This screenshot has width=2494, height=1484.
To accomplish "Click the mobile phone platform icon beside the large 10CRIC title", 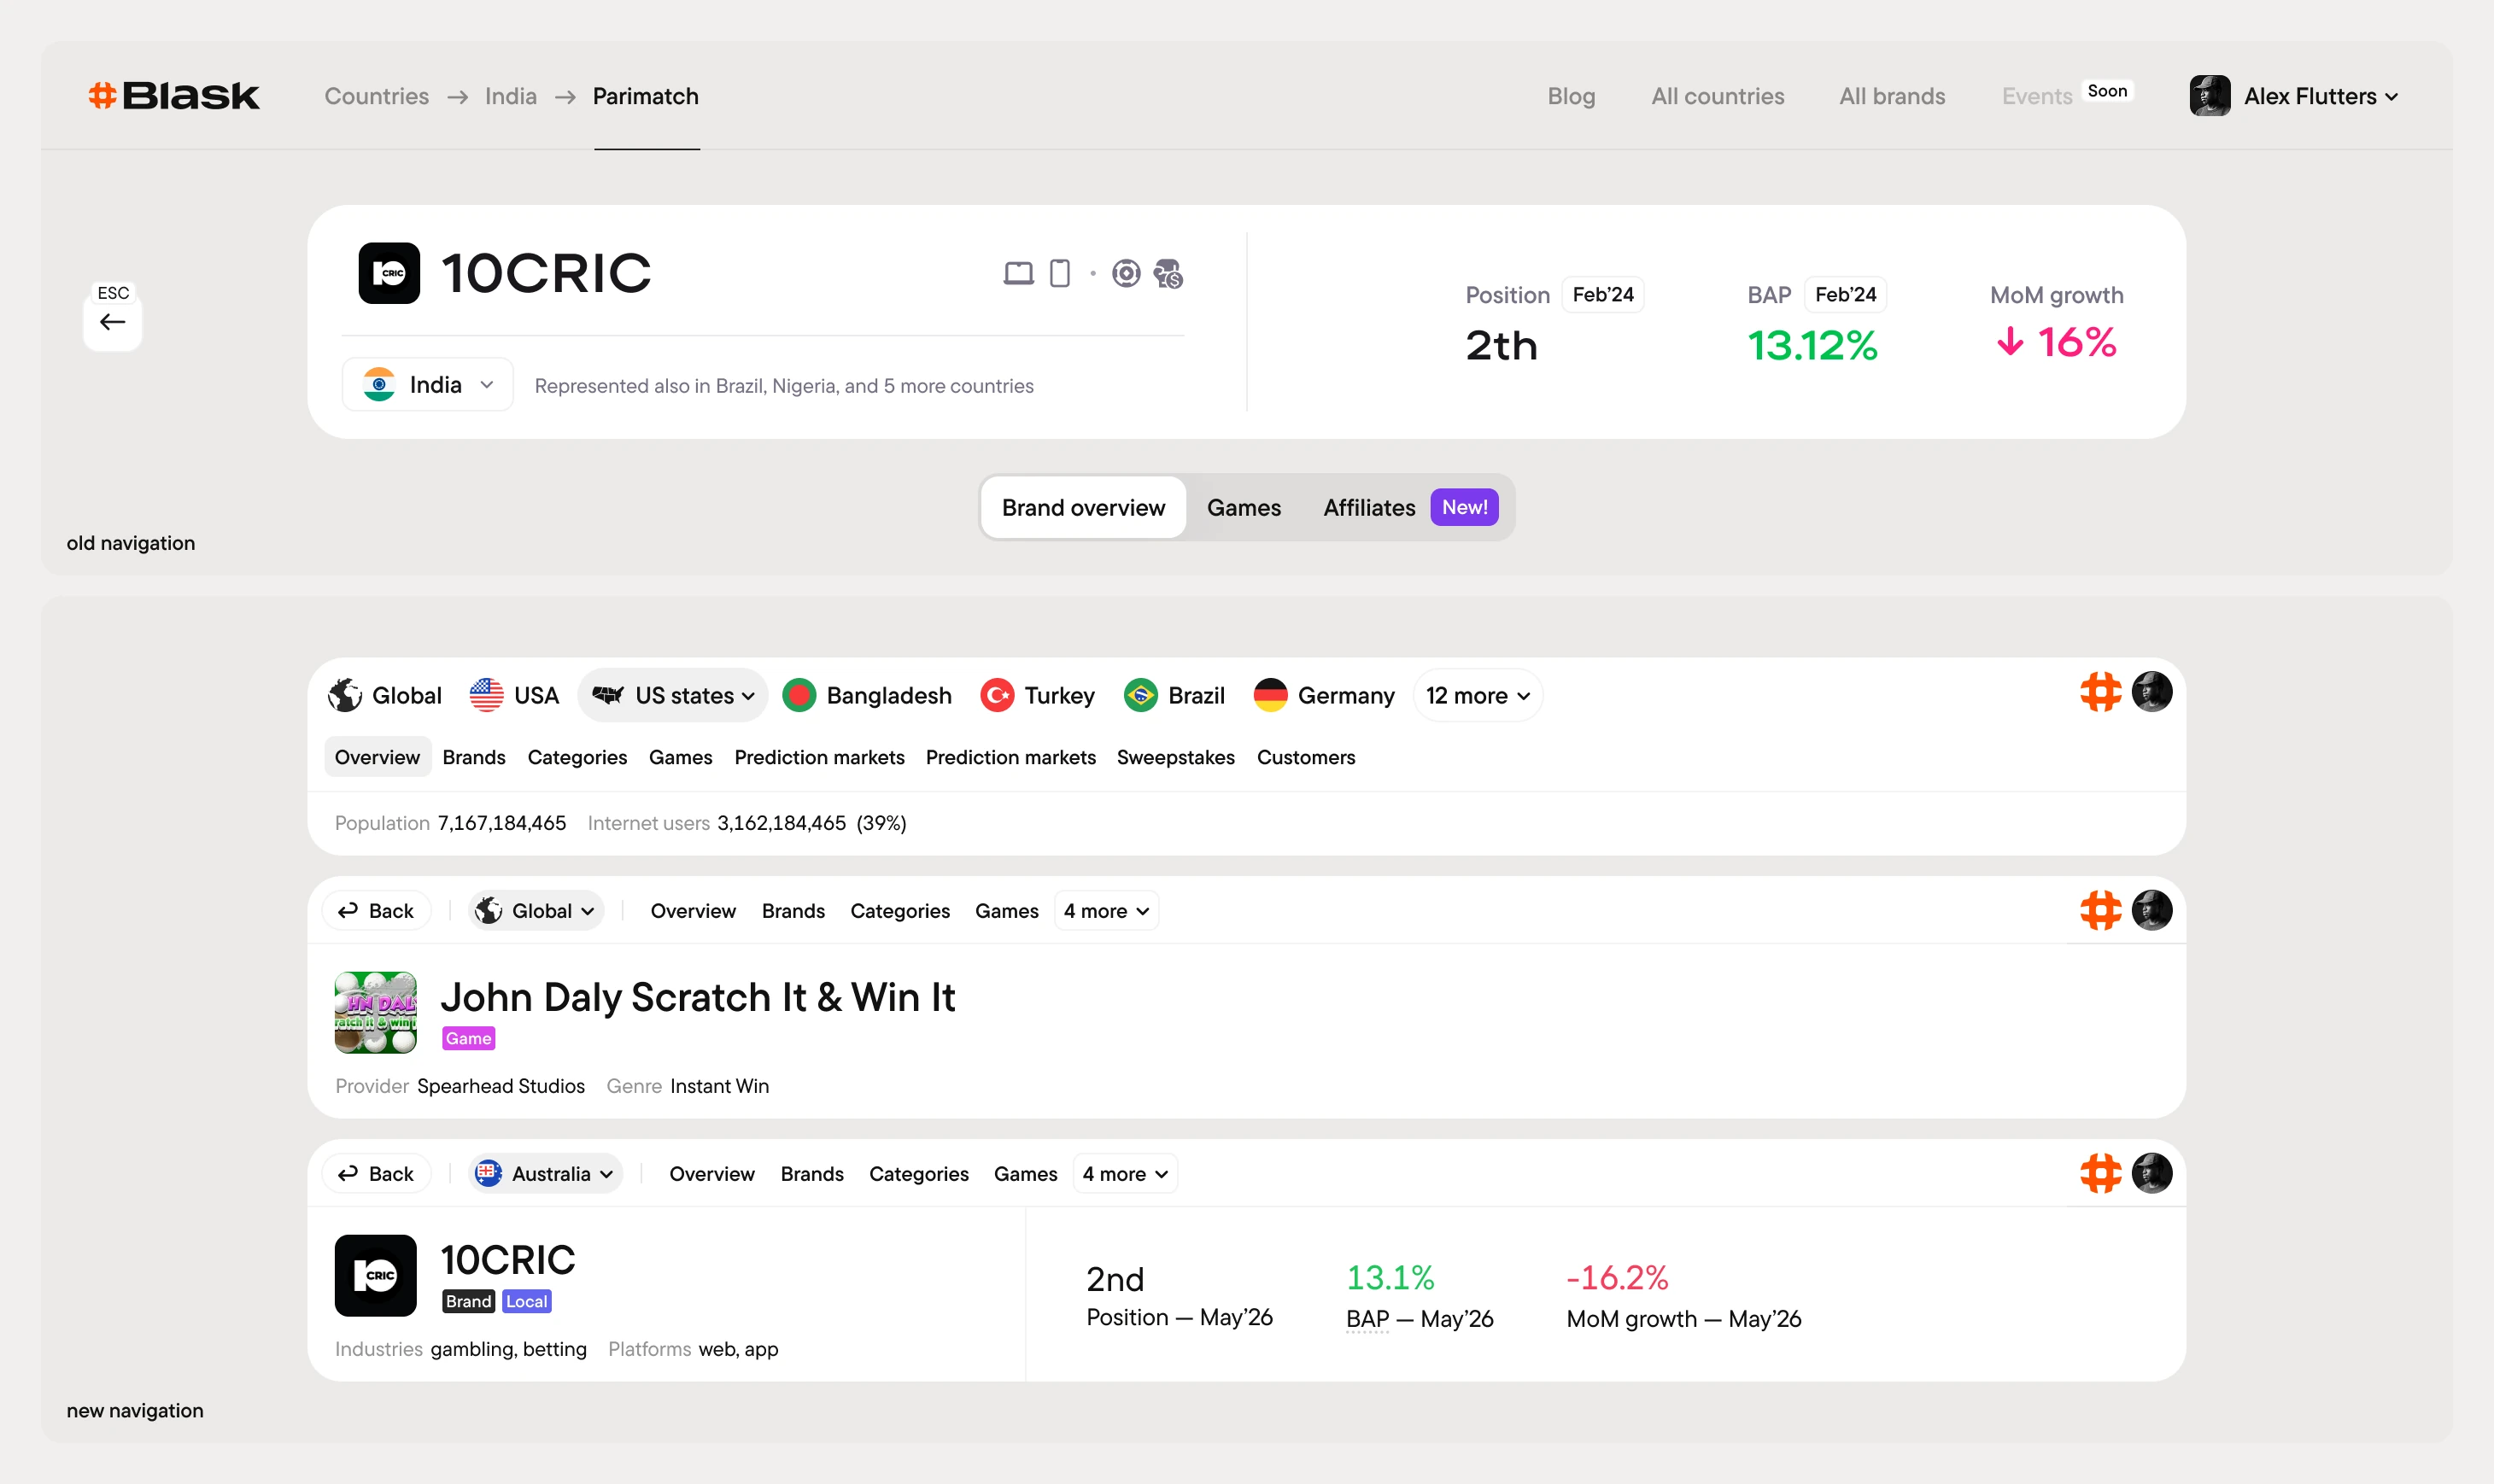I will click(1060, 273).
